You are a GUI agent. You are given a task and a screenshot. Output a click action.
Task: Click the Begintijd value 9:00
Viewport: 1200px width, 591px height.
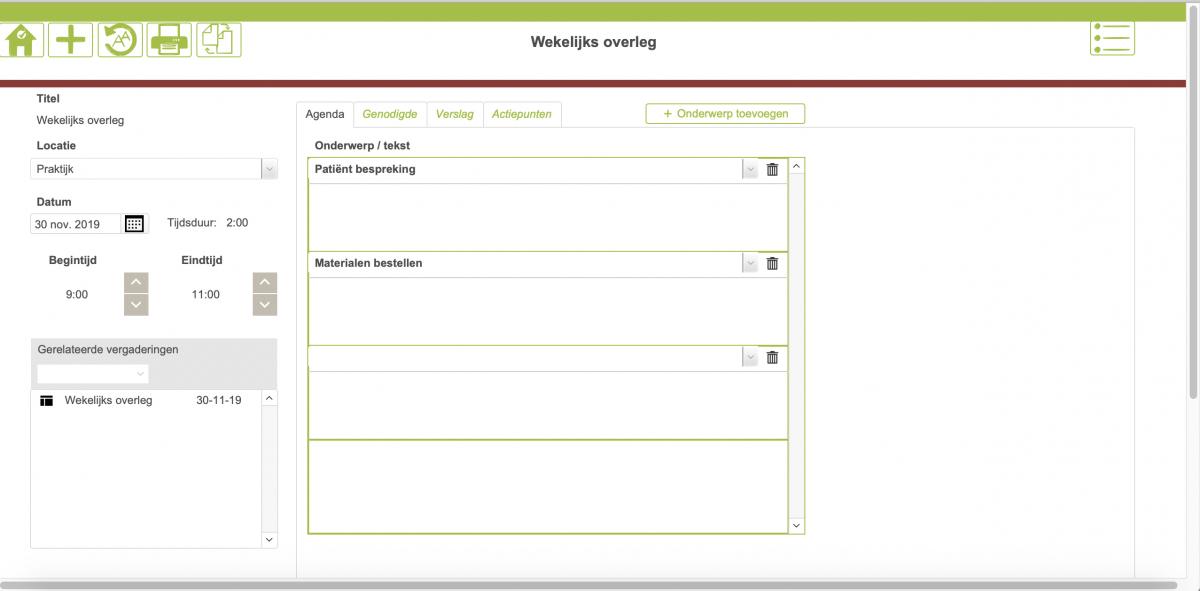tap(76, 295)
